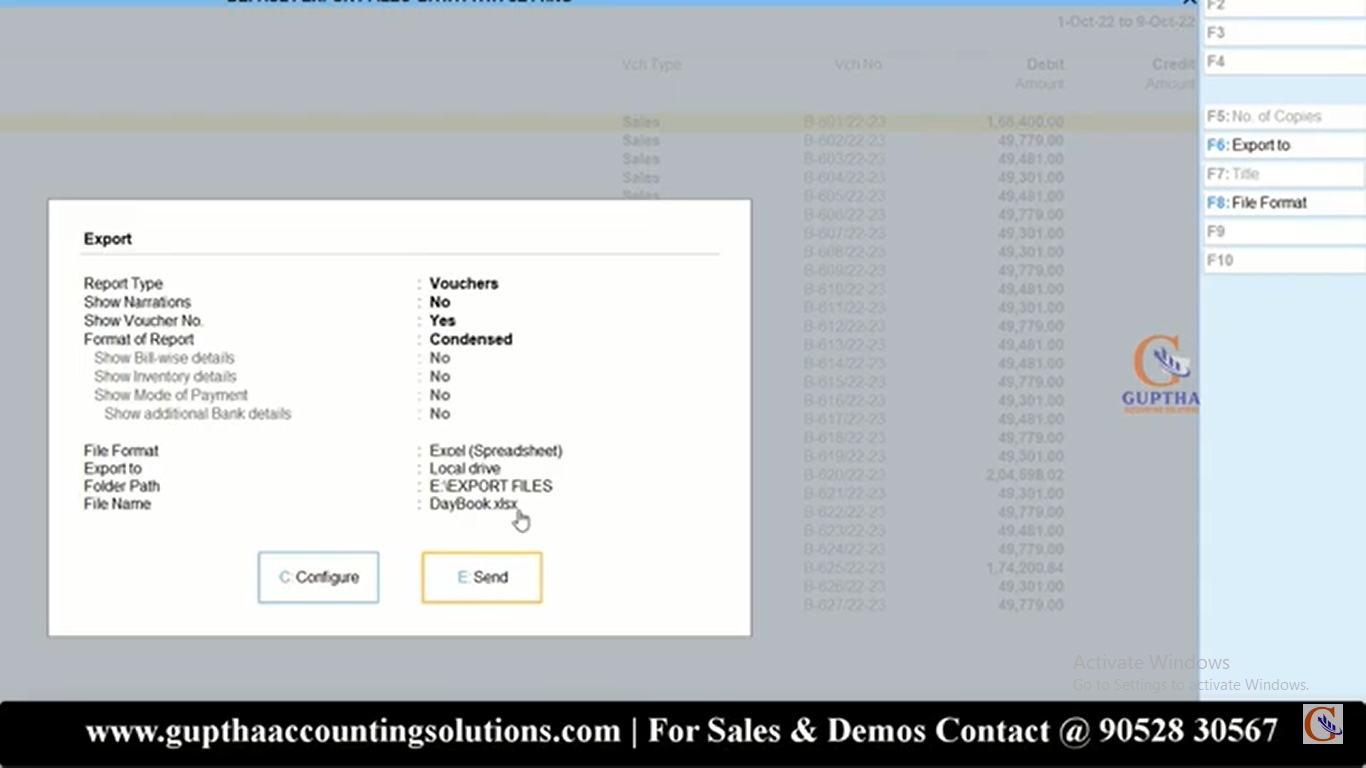
Task: Open the Configure button in Export dialog
Action: point(318,577)
